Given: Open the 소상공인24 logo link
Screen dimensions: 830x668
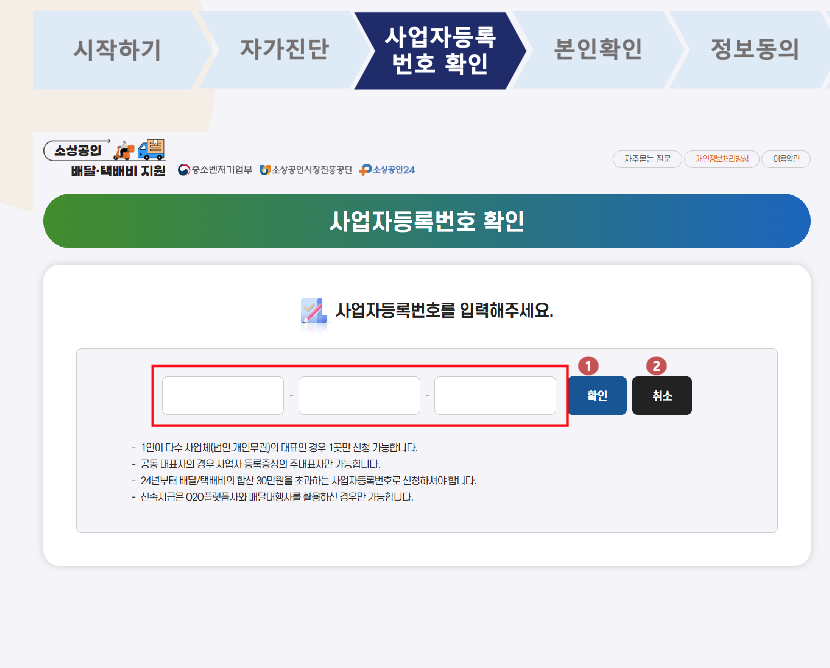Looking at the screenshot, I should point(387,170).
